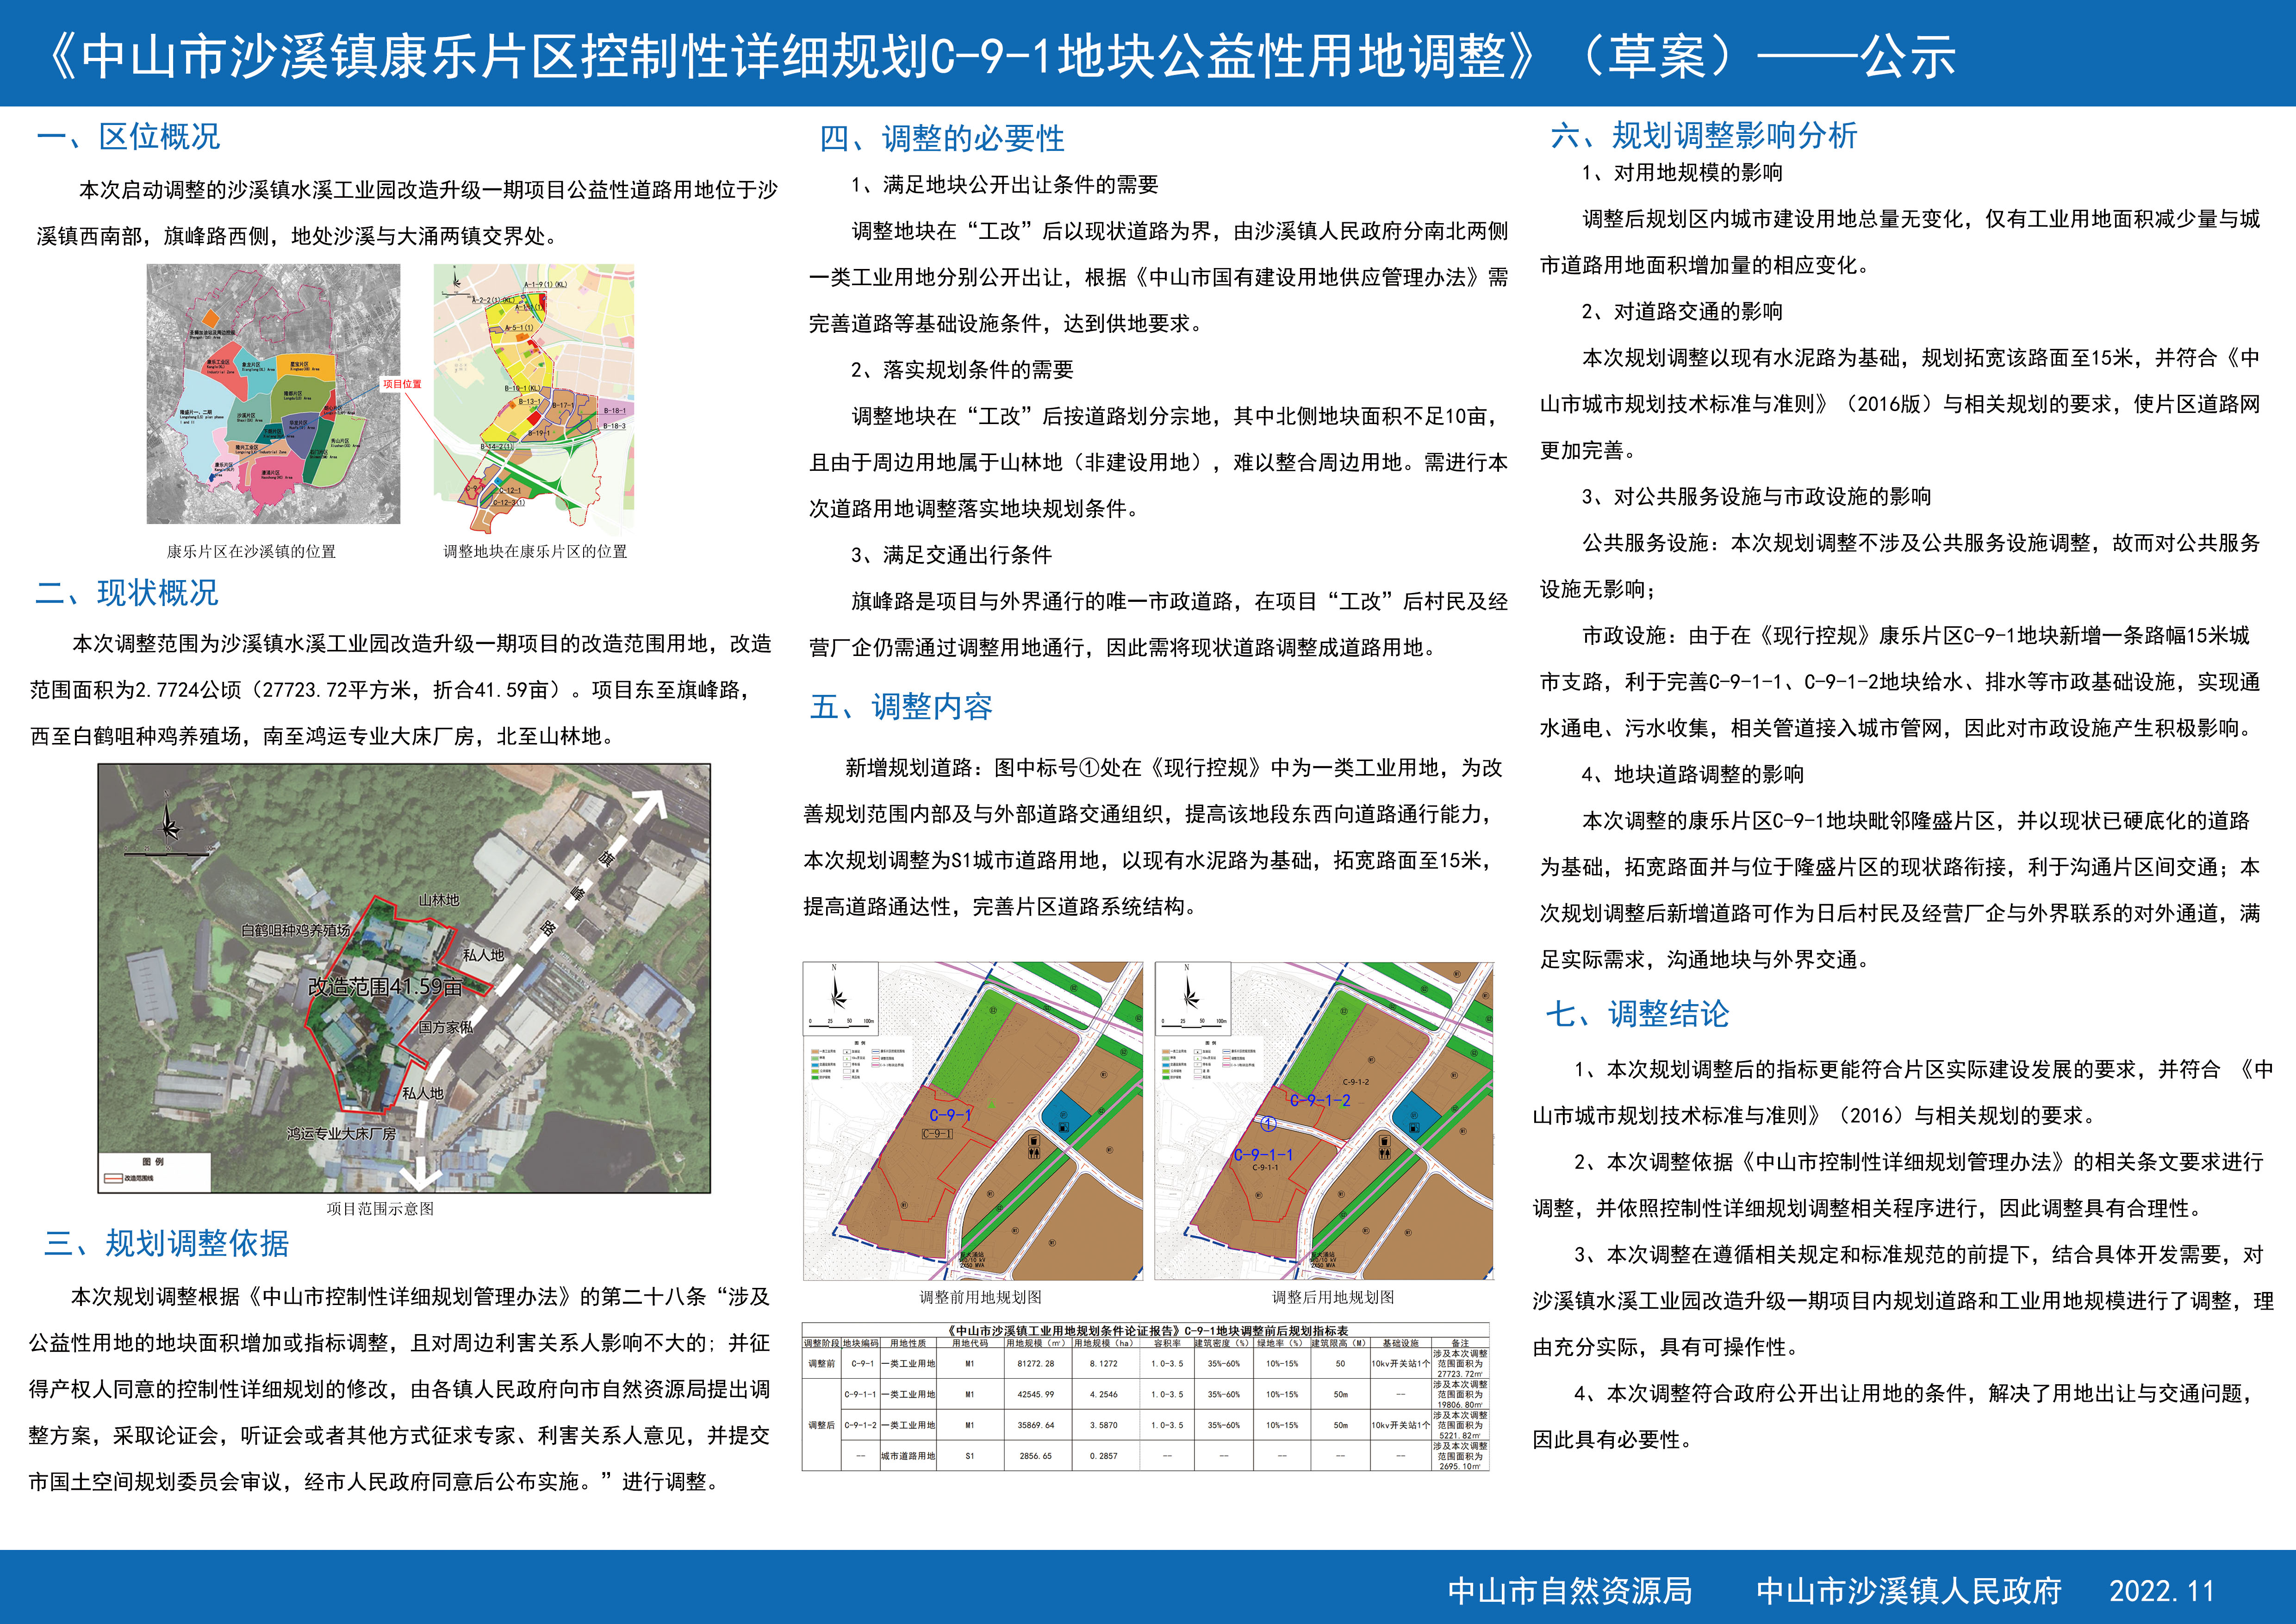Select the 五、调整内容 heading
The height and width of the screenshot is (1624, 2296).
click(901, 707)
